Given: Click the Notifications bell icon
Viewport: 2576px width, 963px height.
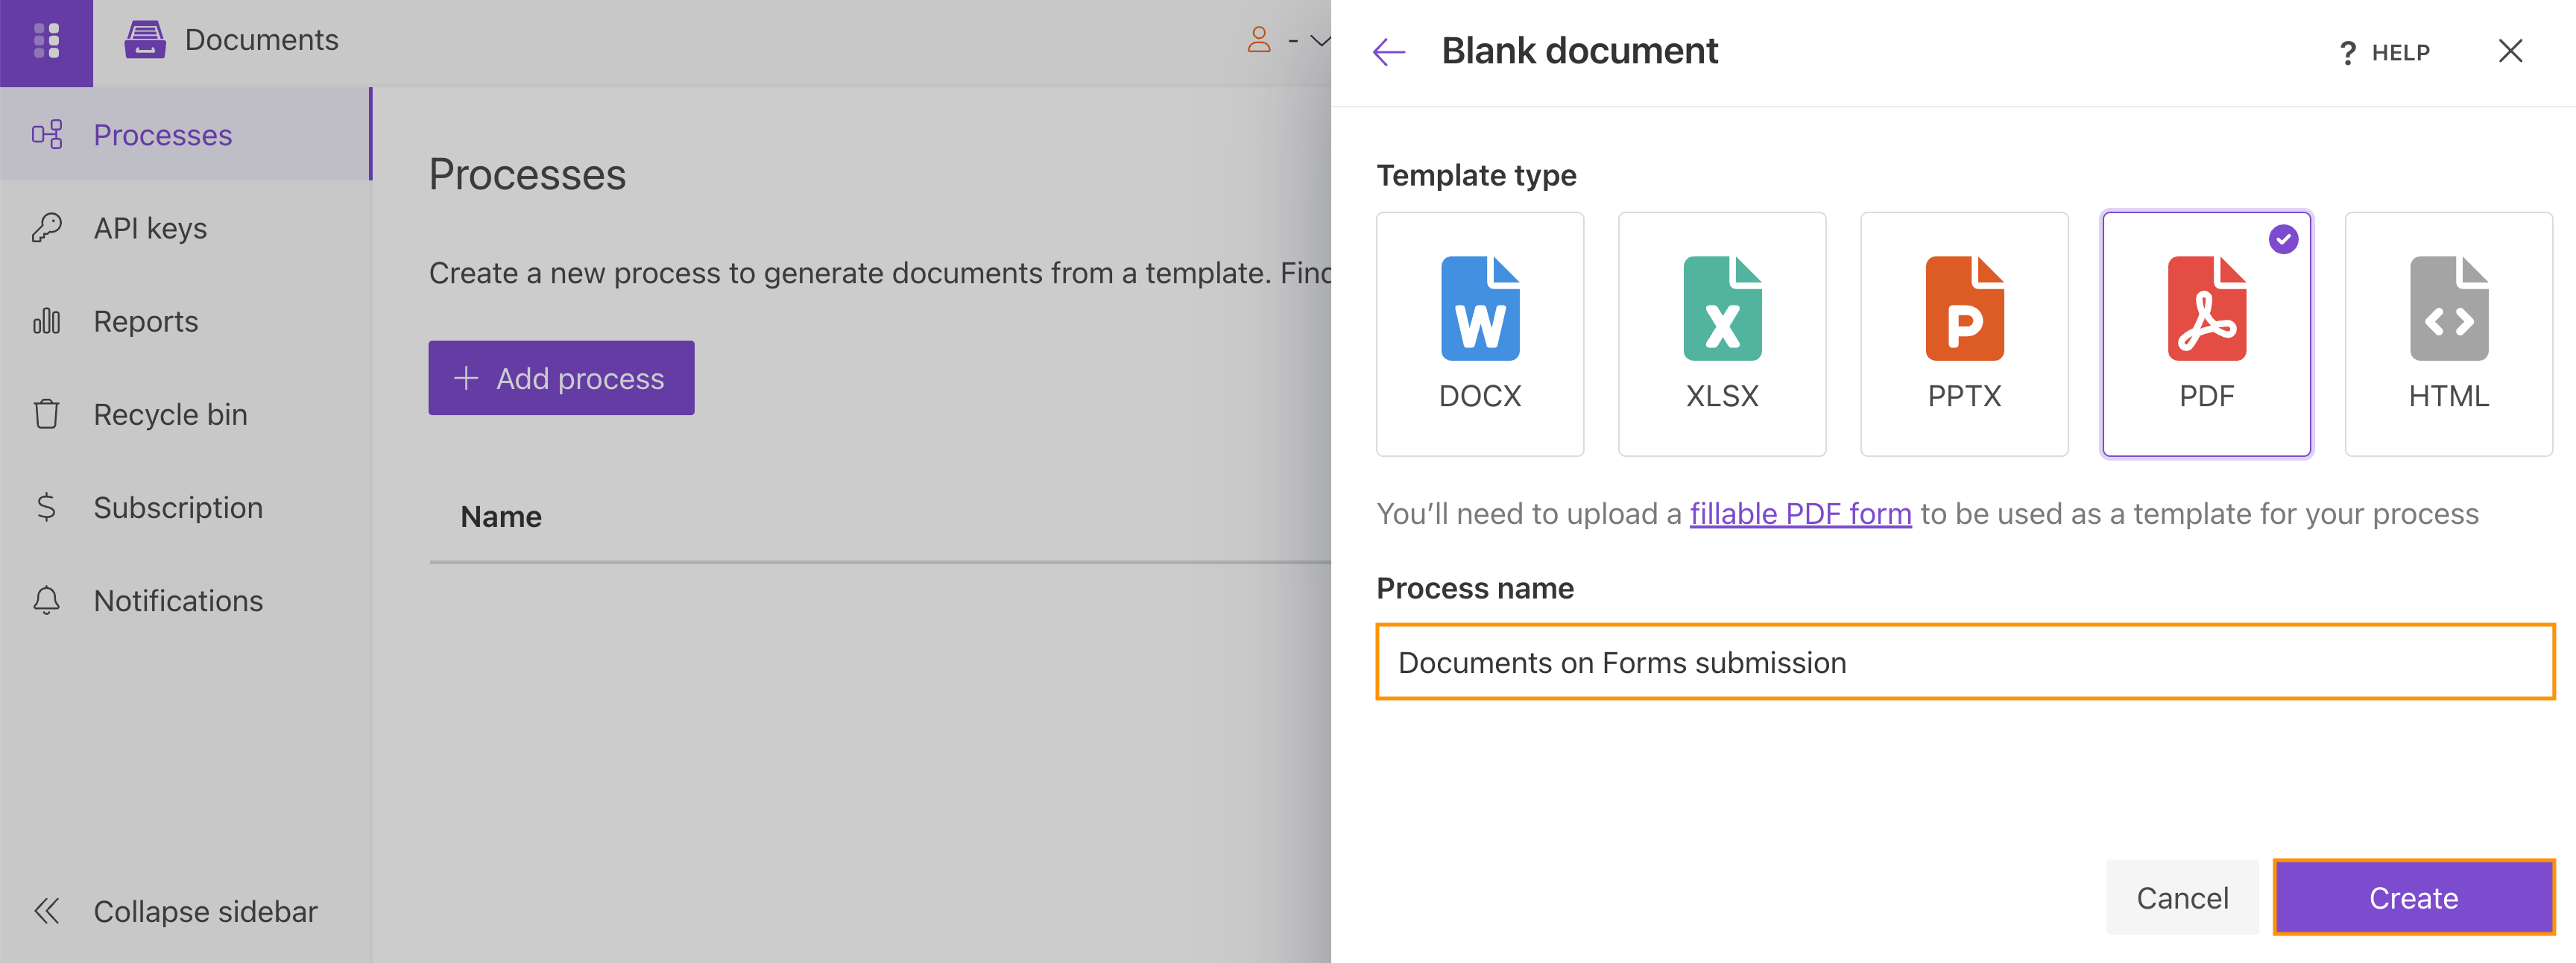Looking at the screenshot, I should pyautogui.click(x=47, y=600).
